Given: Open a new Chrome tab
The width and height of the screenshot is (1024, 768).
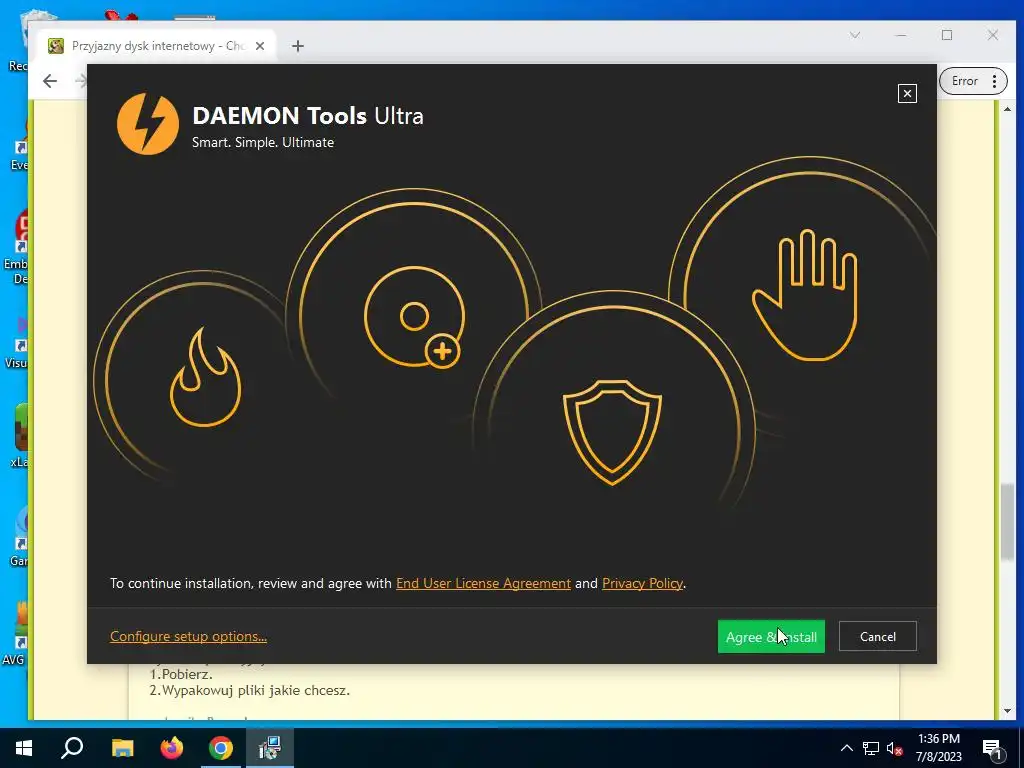Looking at the screenshot, I should click(x=298, y=46).
